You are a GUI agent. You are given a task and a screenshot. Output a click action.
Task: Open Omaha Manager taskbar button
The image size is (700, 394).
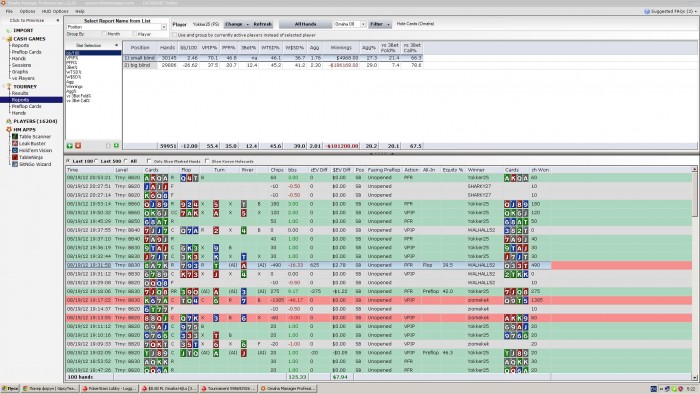(288, 389)
